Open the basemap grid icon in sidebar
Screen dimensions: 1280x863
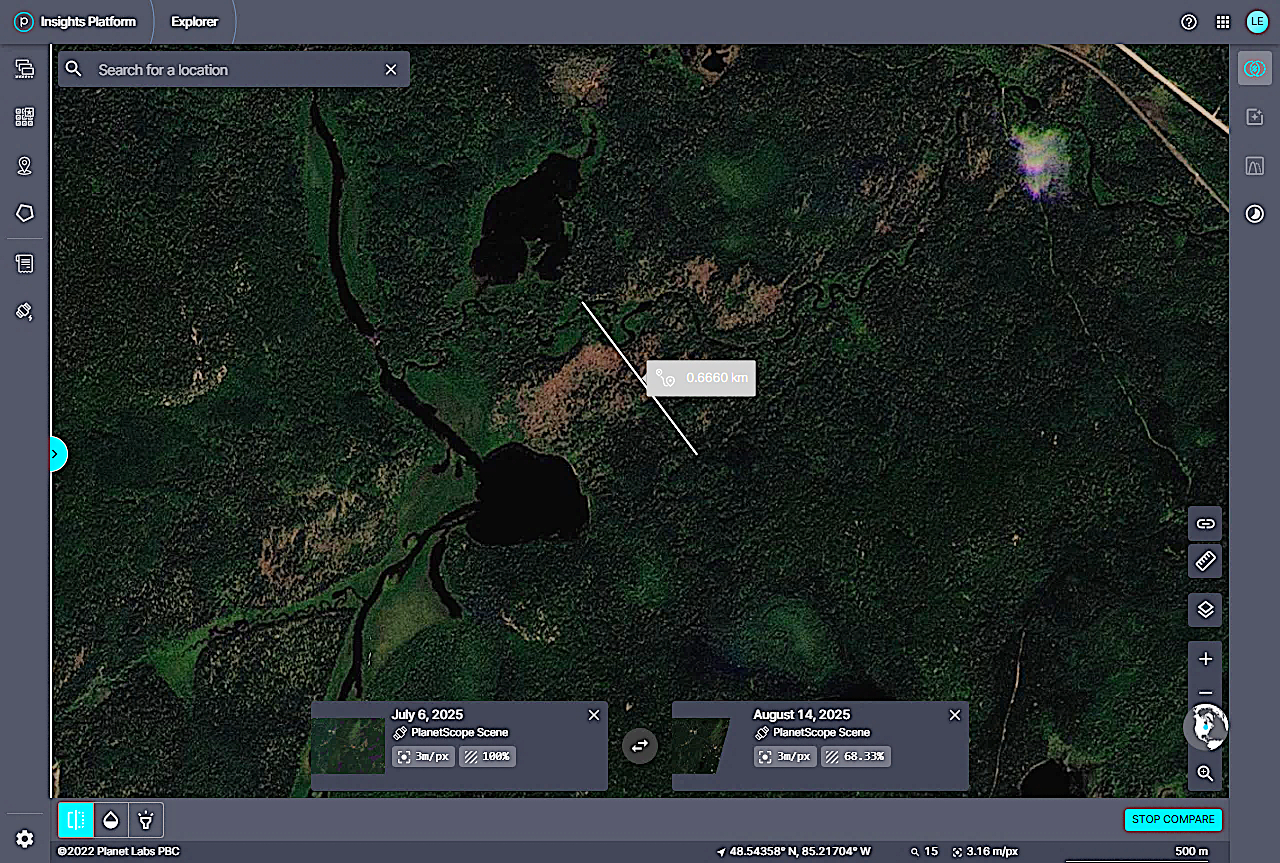click(x=25, y=117)
